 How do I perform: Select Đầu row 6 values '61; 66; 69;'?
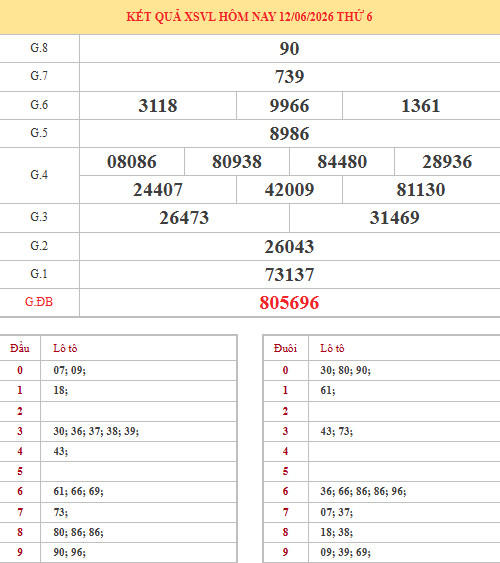[78, 491]
